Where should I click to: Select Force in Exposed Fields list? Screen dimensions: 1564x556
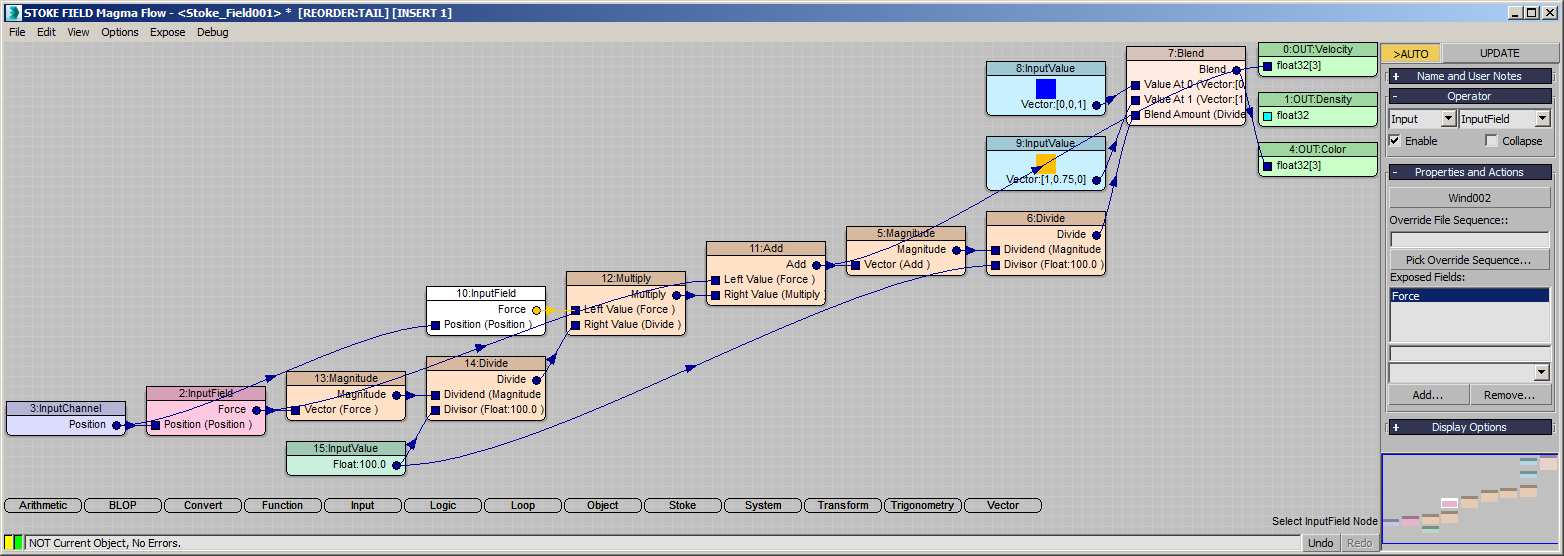pyautogui.click(x=1470, y=296)
